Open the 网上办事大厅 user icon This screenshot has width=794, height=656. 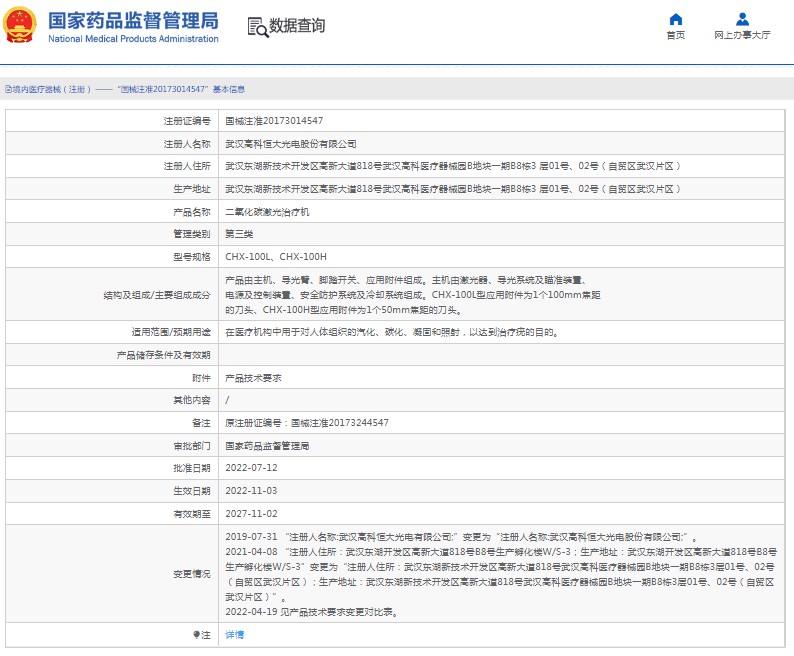point(742,19)
